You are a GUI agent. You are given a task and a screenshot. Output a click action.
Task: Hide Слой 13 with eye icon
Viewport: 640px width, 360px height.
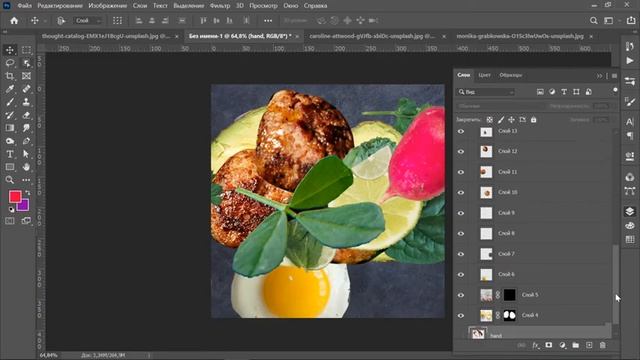click(x=461, y=131)
